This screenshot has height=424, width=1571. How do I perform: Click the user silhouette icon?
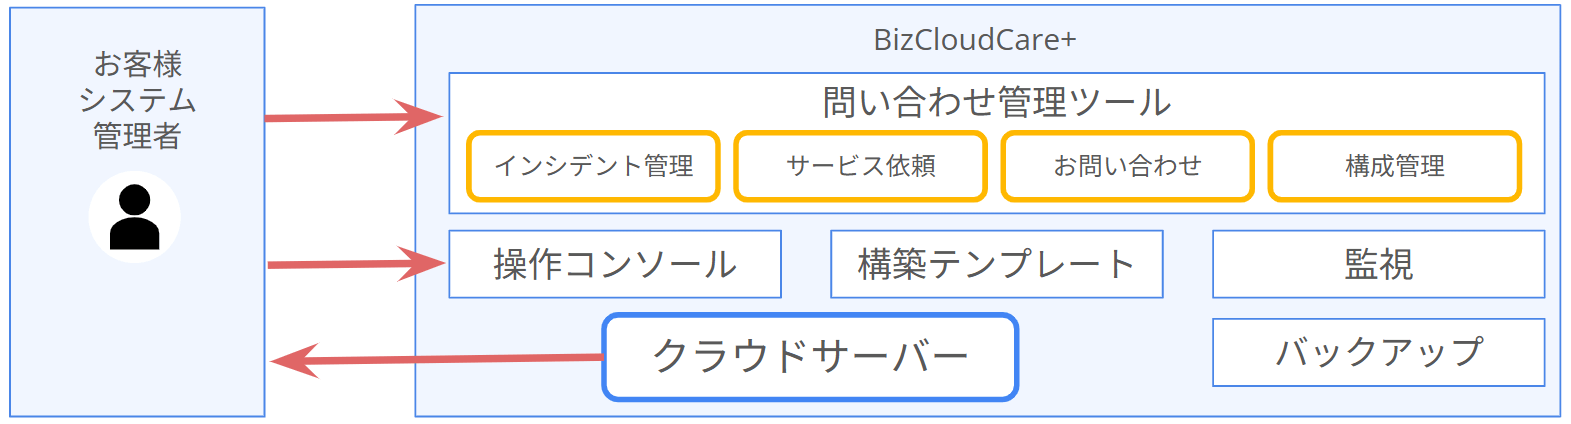(135, 217)
